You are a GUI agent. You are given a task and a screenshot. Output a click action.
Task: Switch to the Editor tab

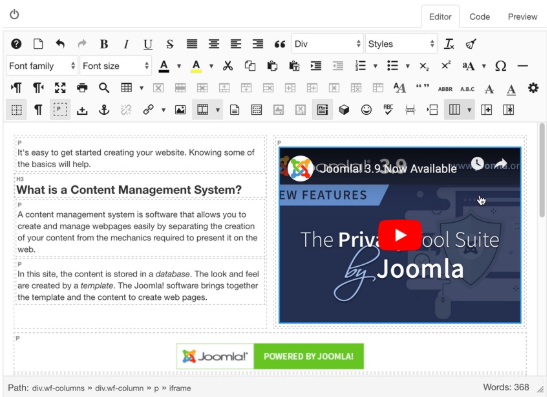pos(440,17)
